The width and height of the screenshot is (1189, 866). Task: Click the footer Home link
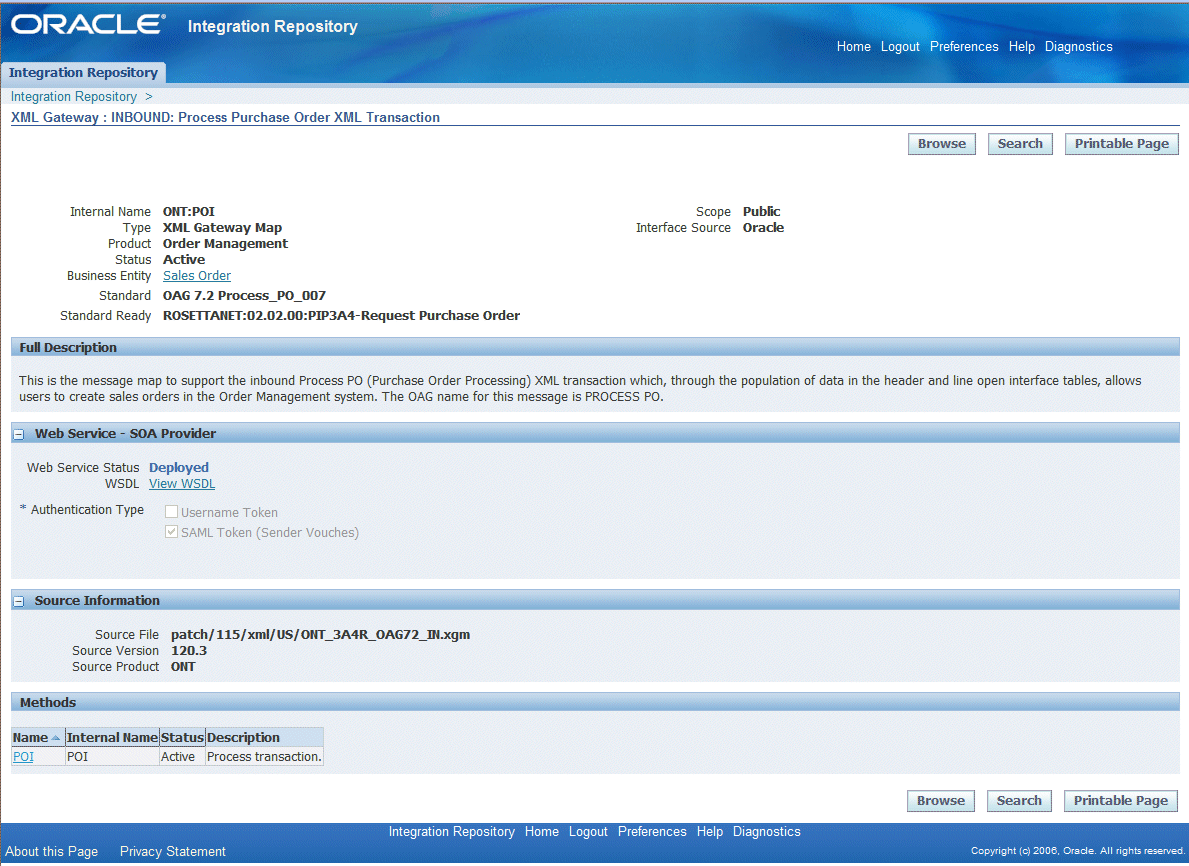click(x=541, y=832)
